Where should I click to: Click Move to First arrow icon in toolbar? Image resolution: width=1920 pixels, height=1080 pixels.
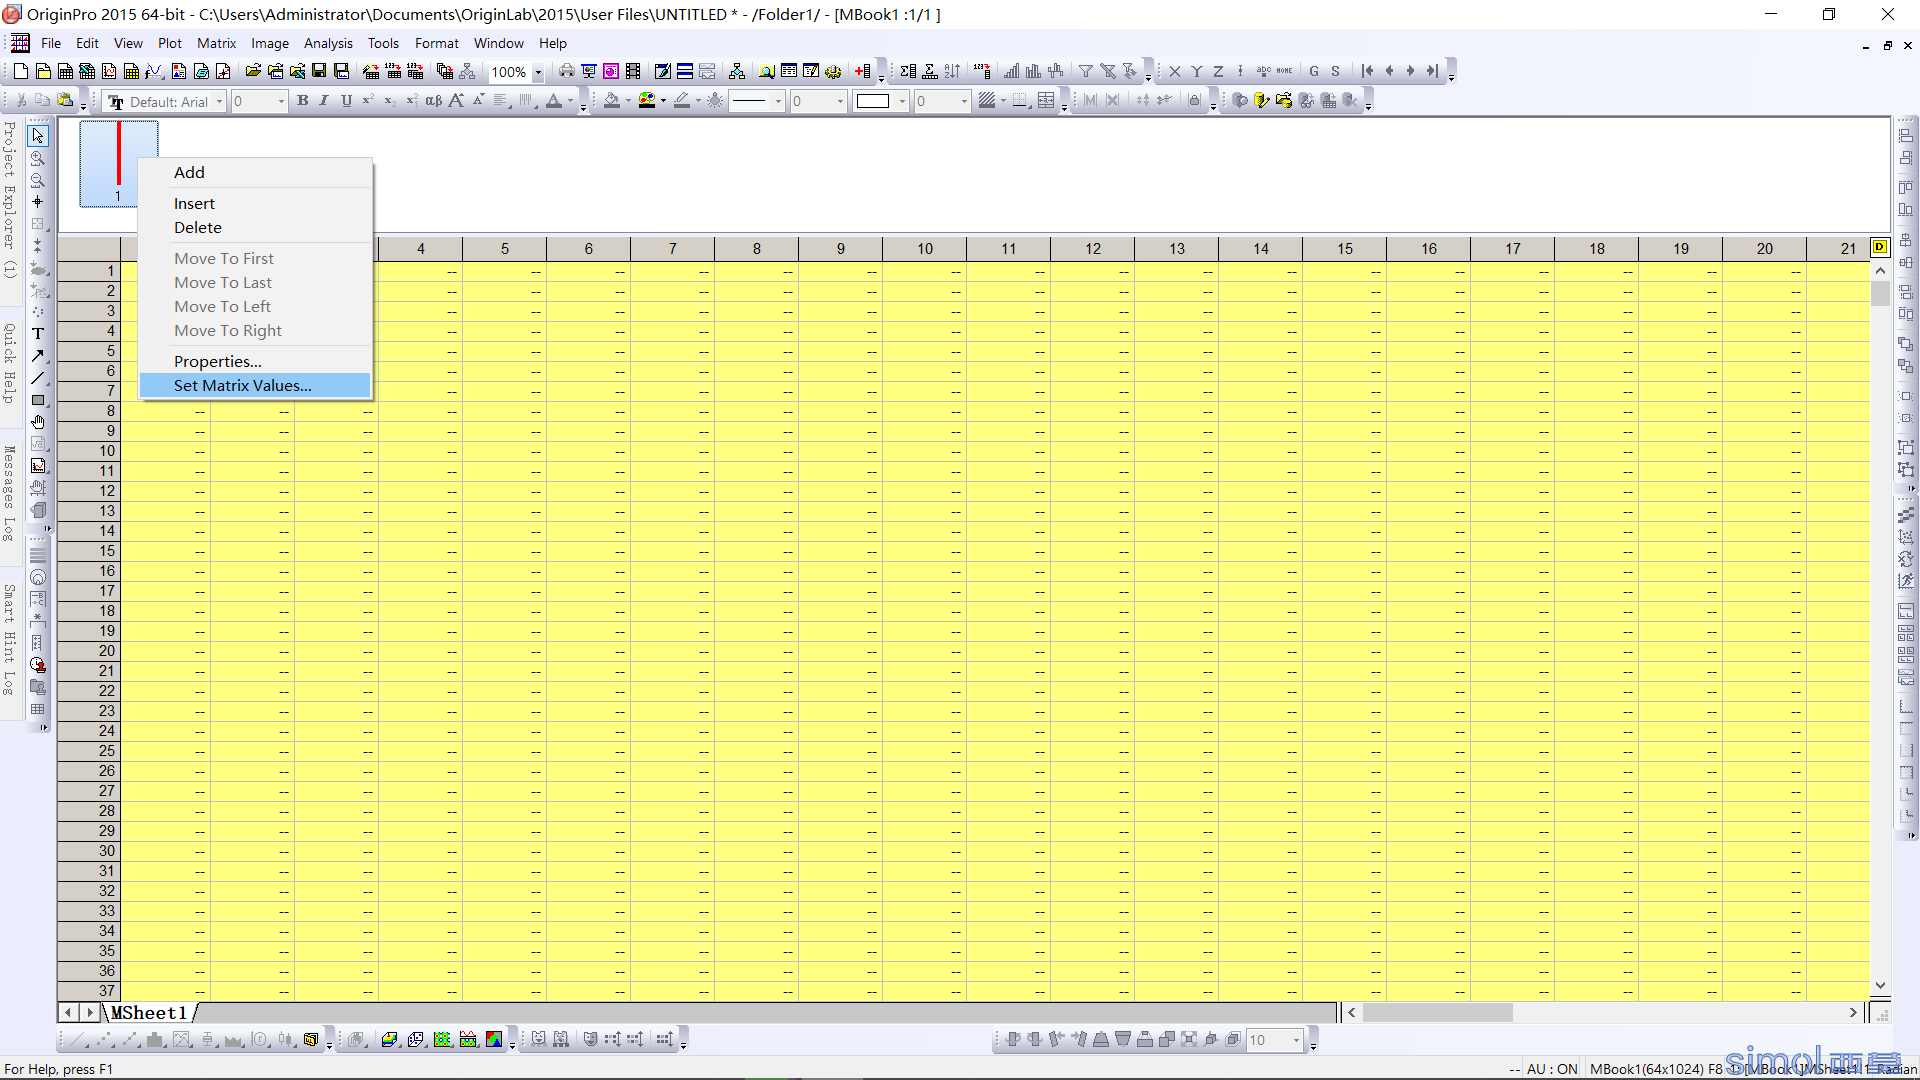(1367, 71)
